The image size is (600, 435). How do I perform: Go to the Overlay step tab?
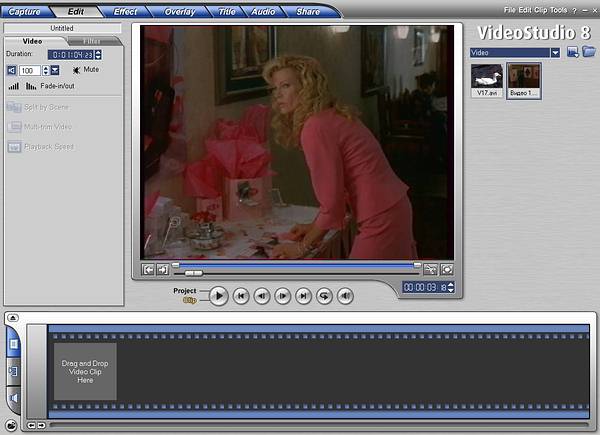click(179, 12)
